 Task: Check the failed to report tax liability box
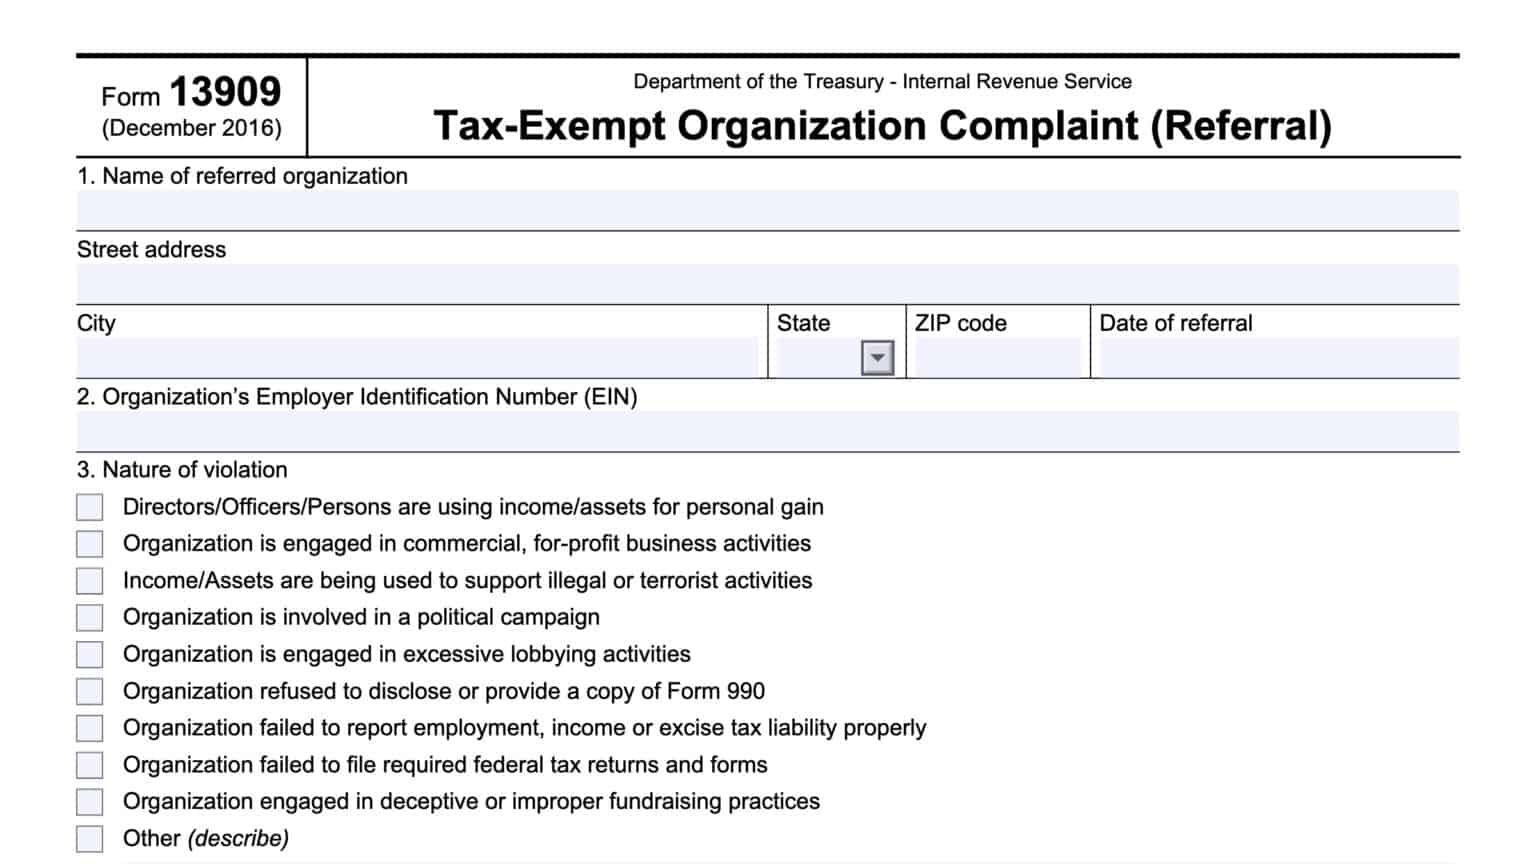[x=90, y=728]
